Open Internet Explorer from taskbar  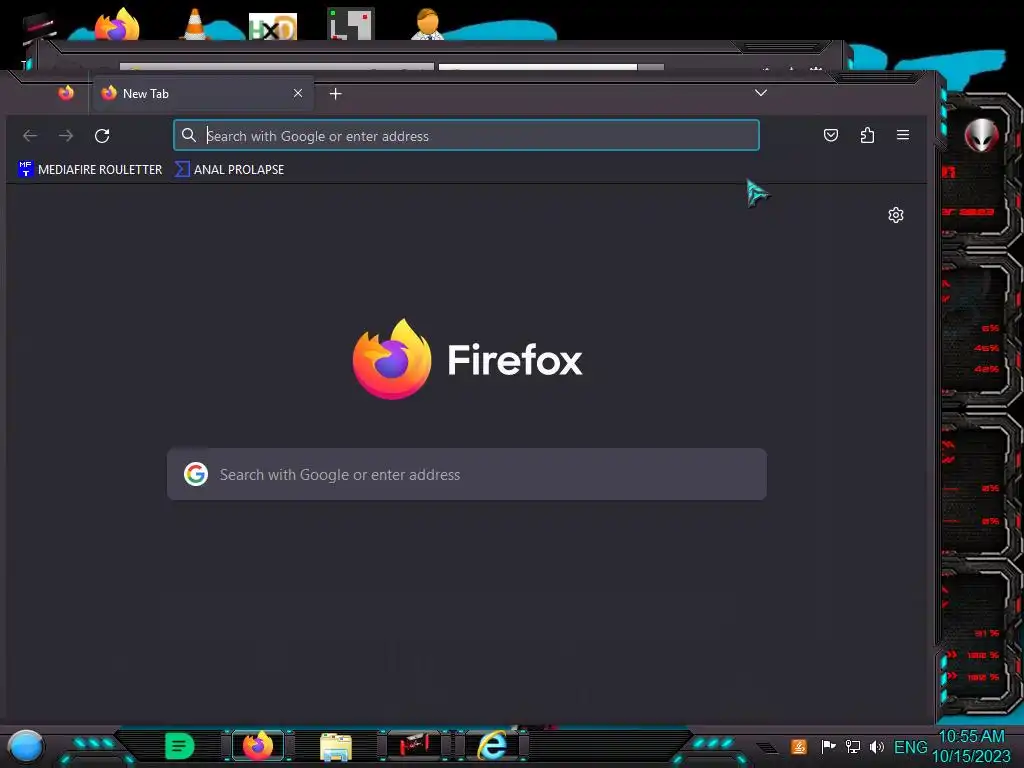tap(492, 746)
